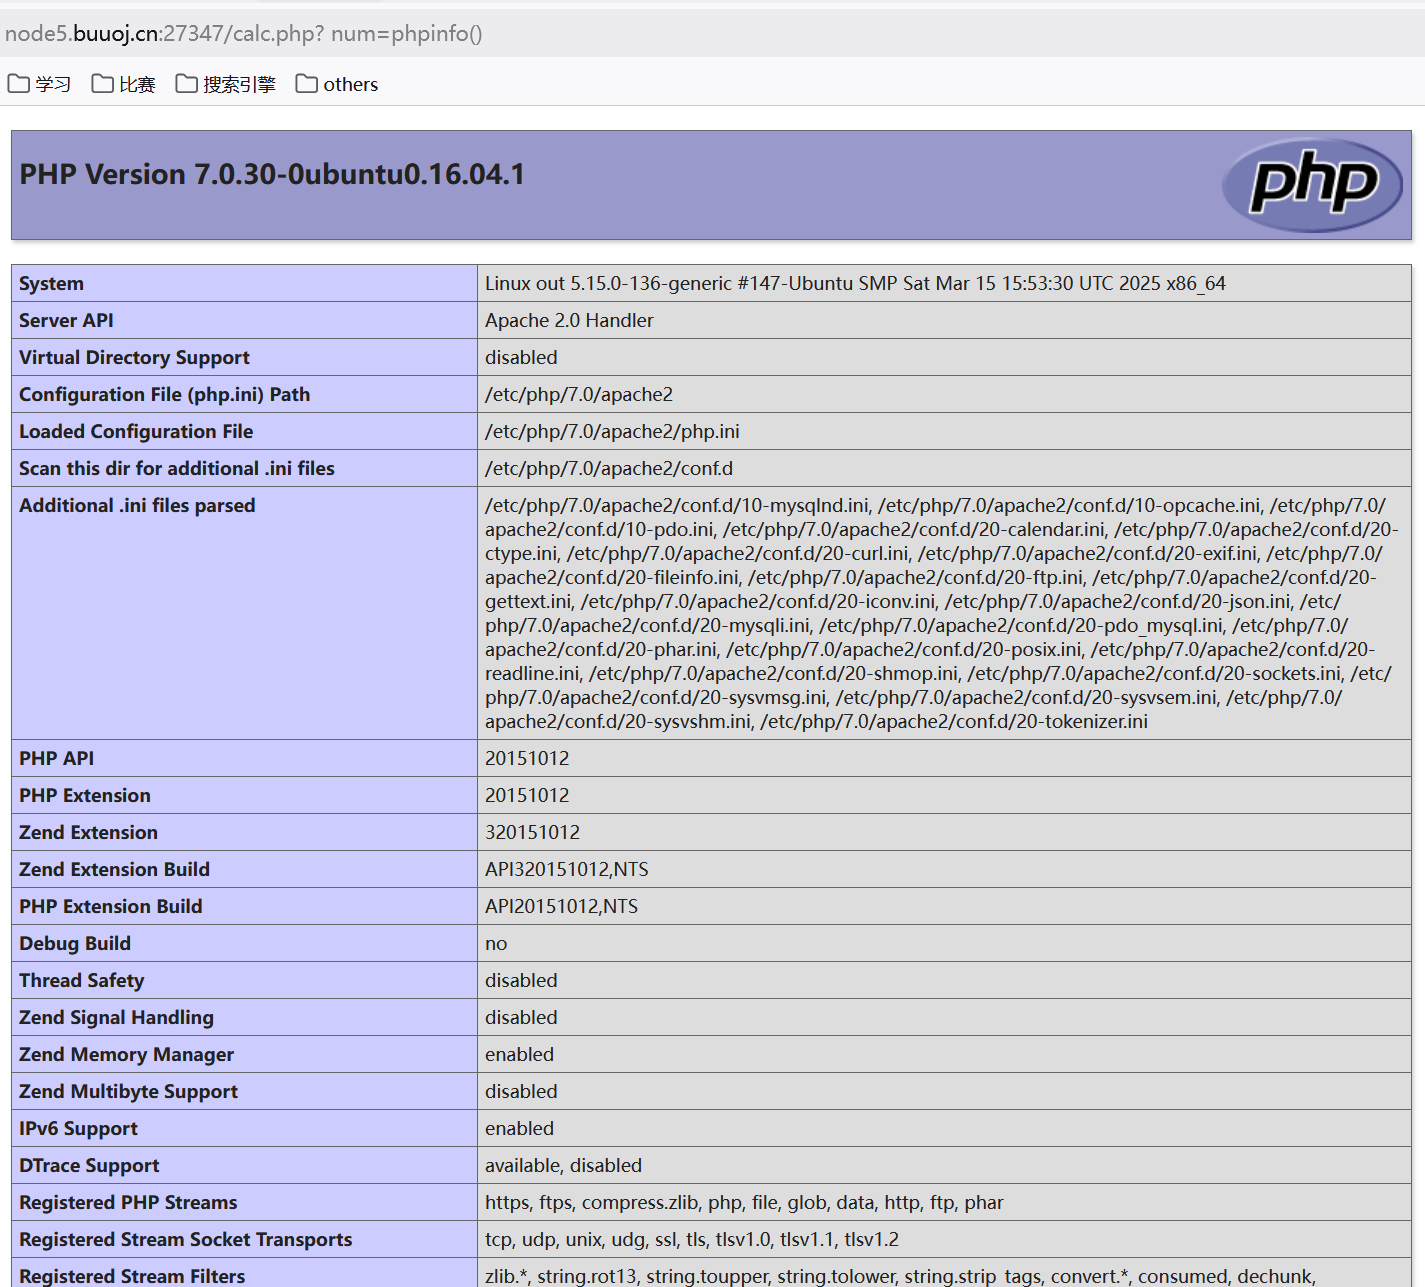Click the disabled value of Virtual Directory Support
Viewport: 1425px width, 1287px height.
coord(521,357)
